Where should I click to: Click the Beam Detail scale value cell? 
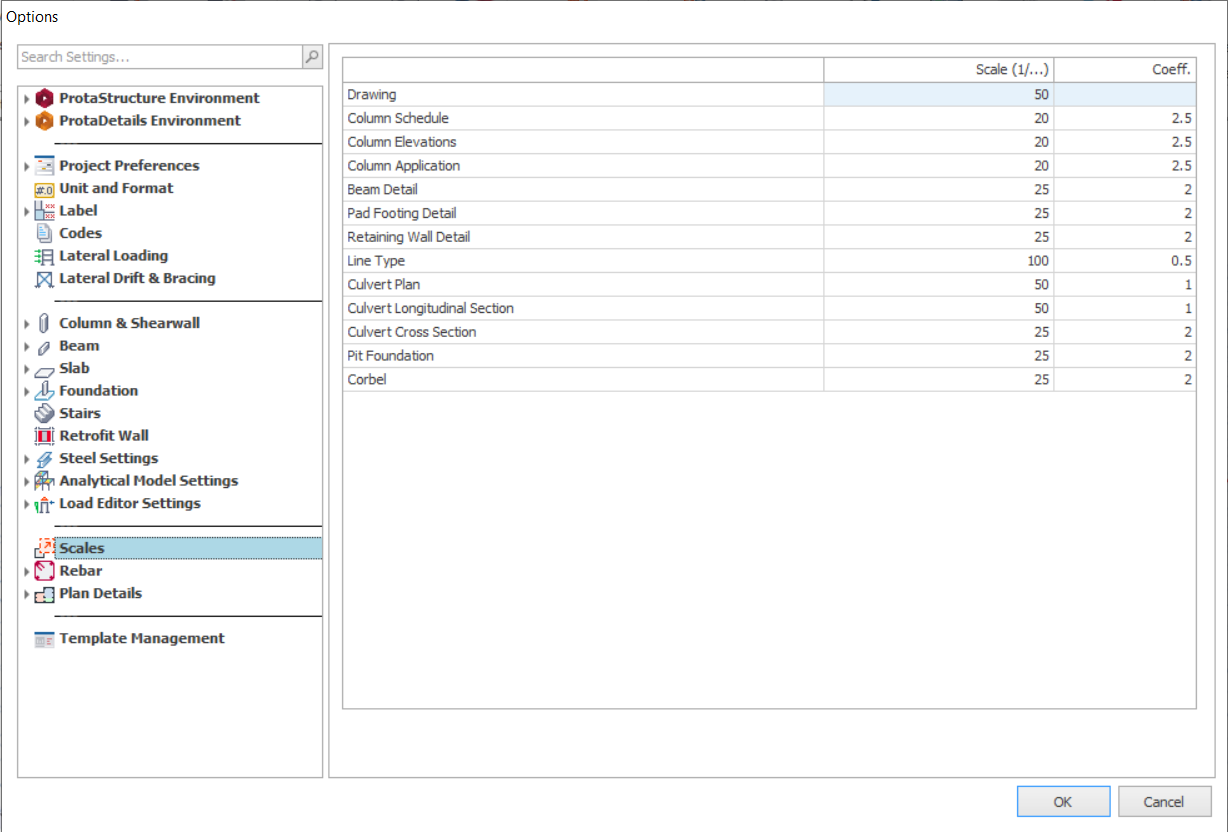click(x=938, y=189)
